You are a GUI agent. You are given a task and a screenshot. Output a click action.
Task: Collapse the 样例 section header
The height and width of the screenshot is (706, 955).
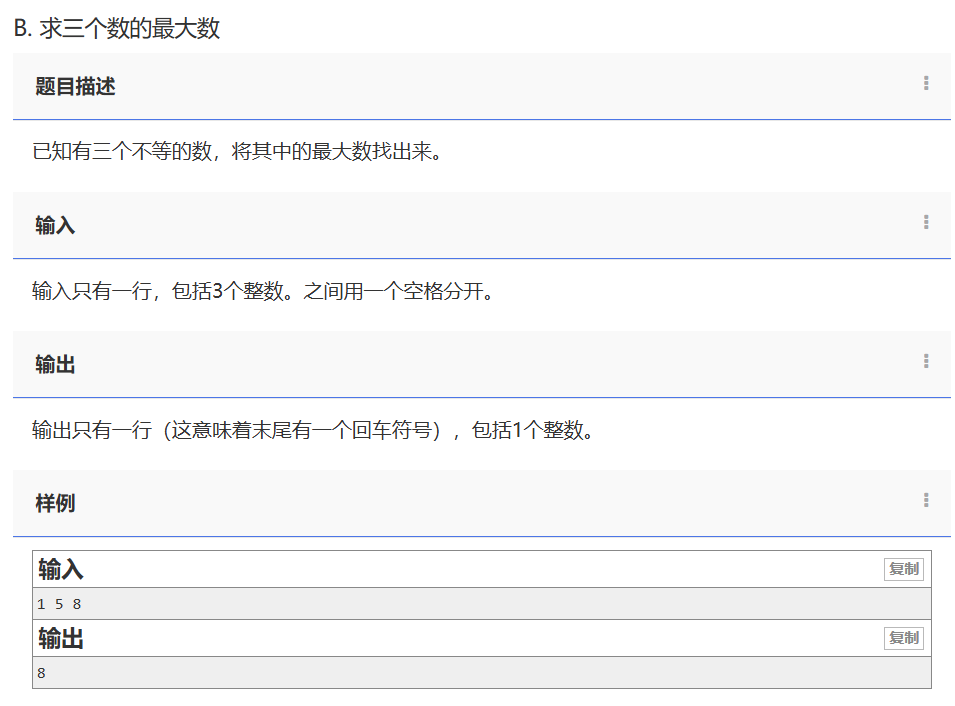(55, 504)
